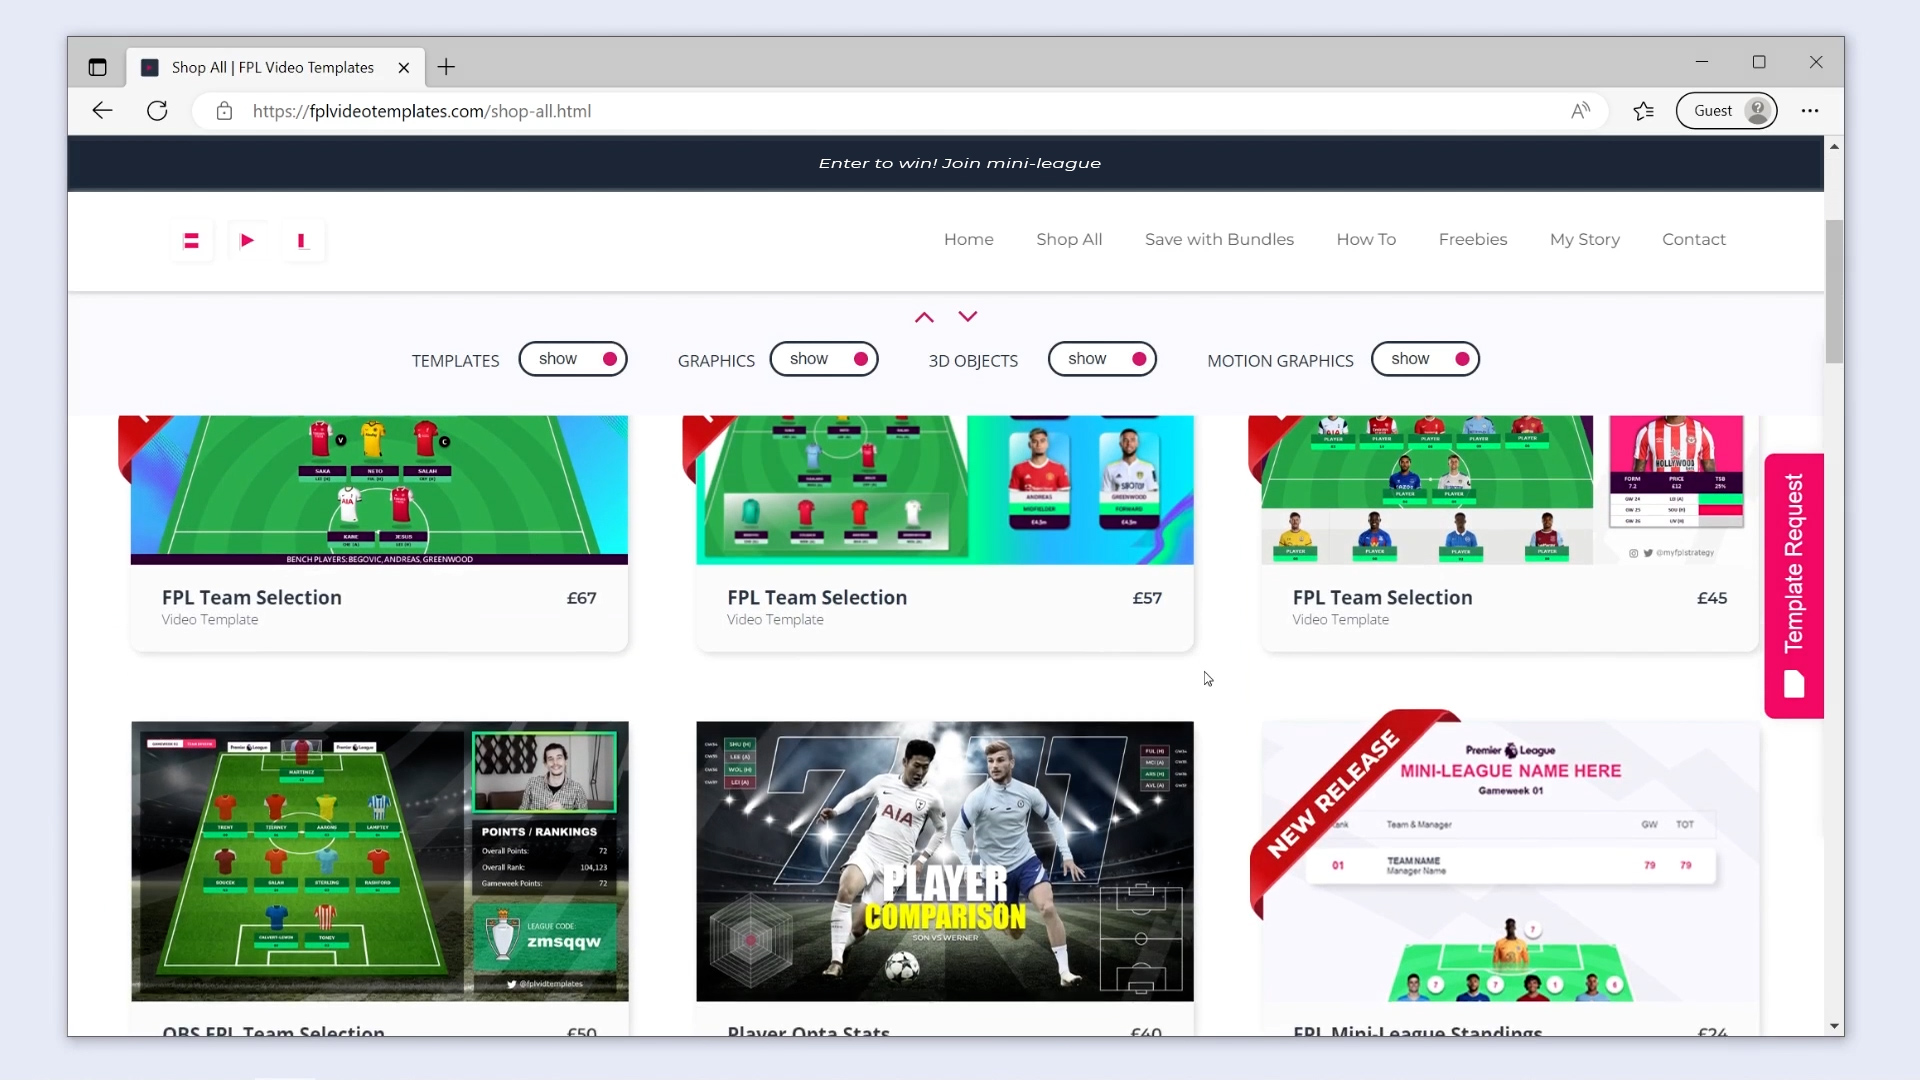Switch to Shop All navigation item
1920x1080 pixels.
tap(1069, 239)
